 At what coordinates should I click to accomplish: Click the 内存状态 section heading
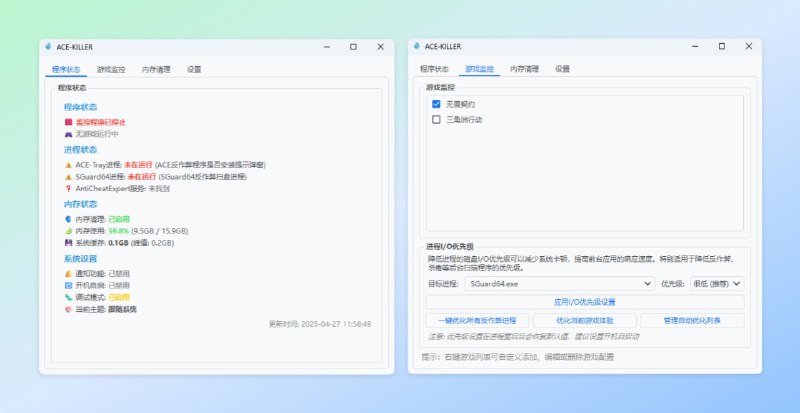point(80,204)
